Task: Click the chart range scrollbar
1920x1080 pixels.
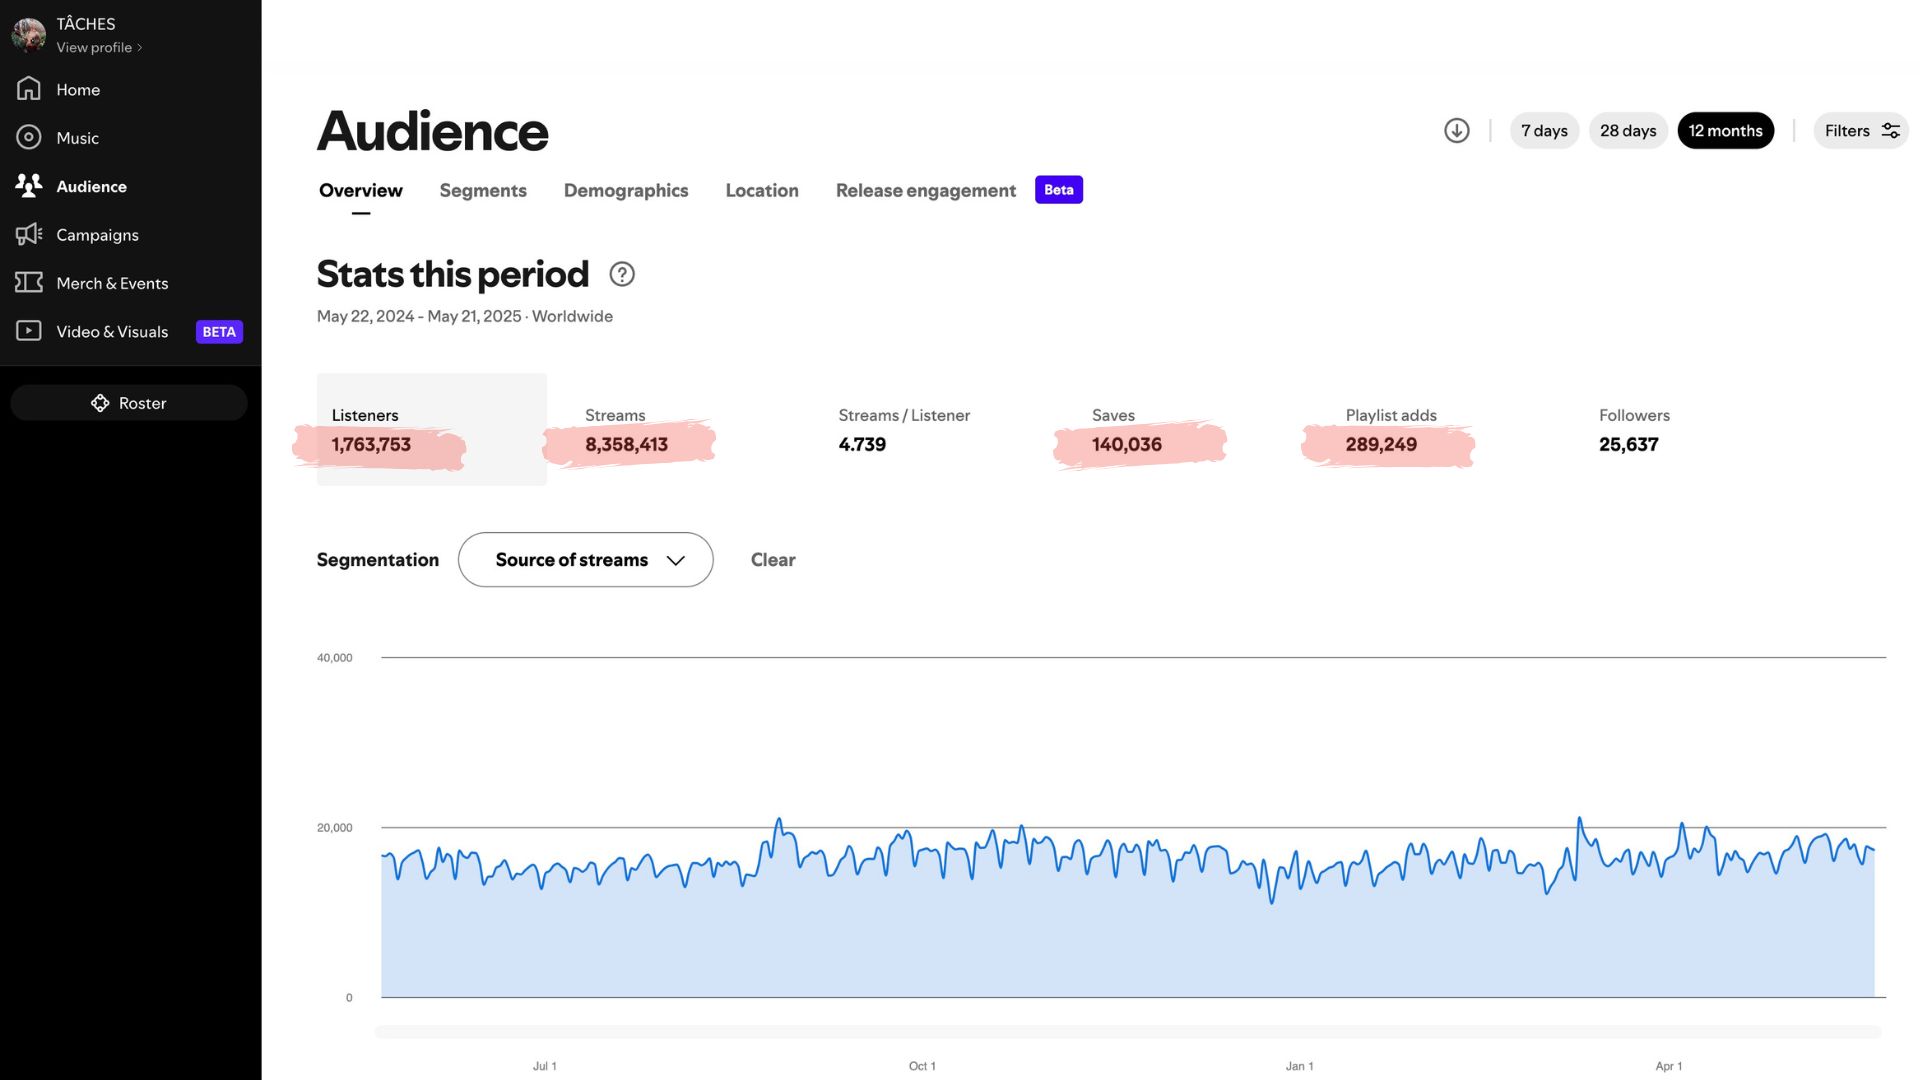Action: coord(1128,1031)
